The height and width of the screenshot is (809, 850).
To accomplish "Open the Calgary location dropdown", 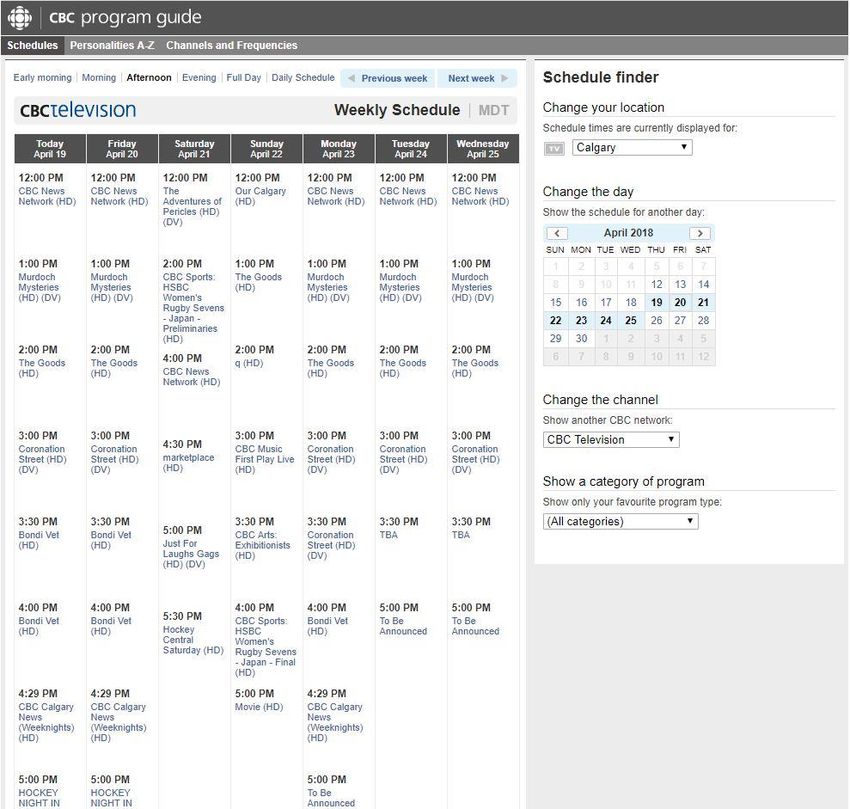I will (x=632, y=147).
